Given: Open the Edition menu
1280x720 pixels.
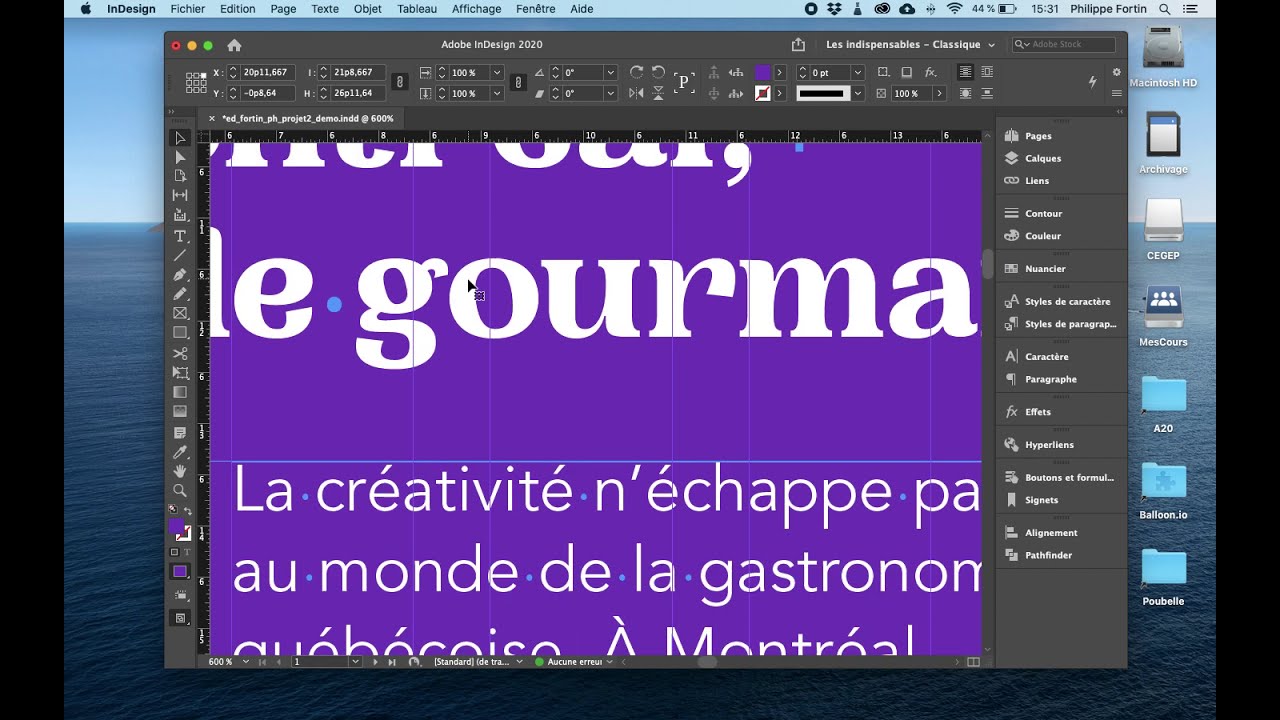Looking at the screenshot, I should pyautogui.click(x=238, y=9).
